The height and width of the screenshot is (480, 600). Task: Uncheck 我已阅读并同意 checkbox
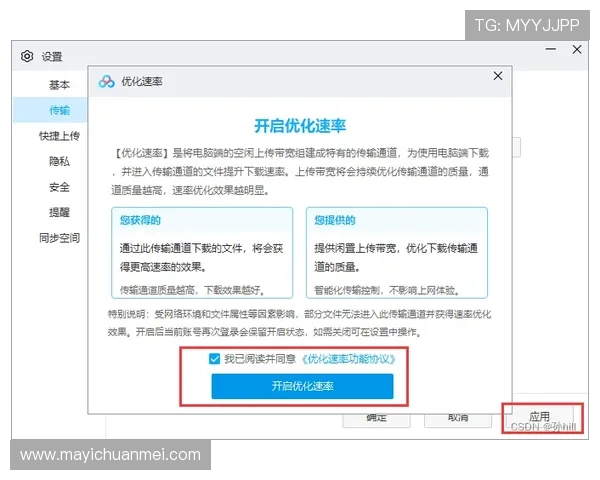[214, 359]
